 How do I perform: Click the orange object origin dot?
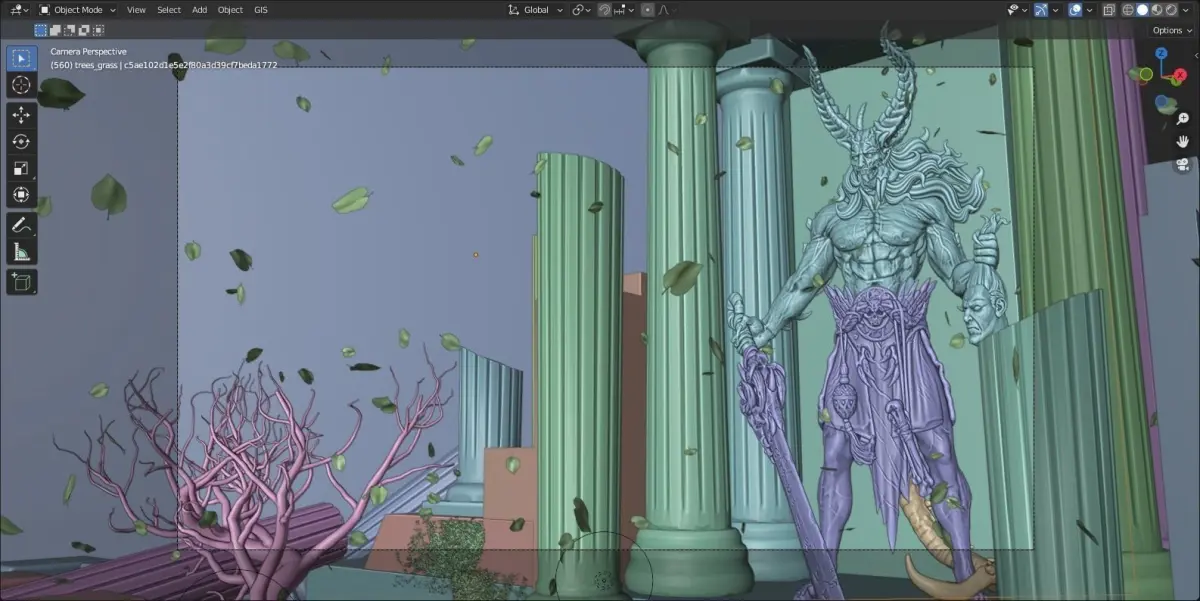pos(476,254)
